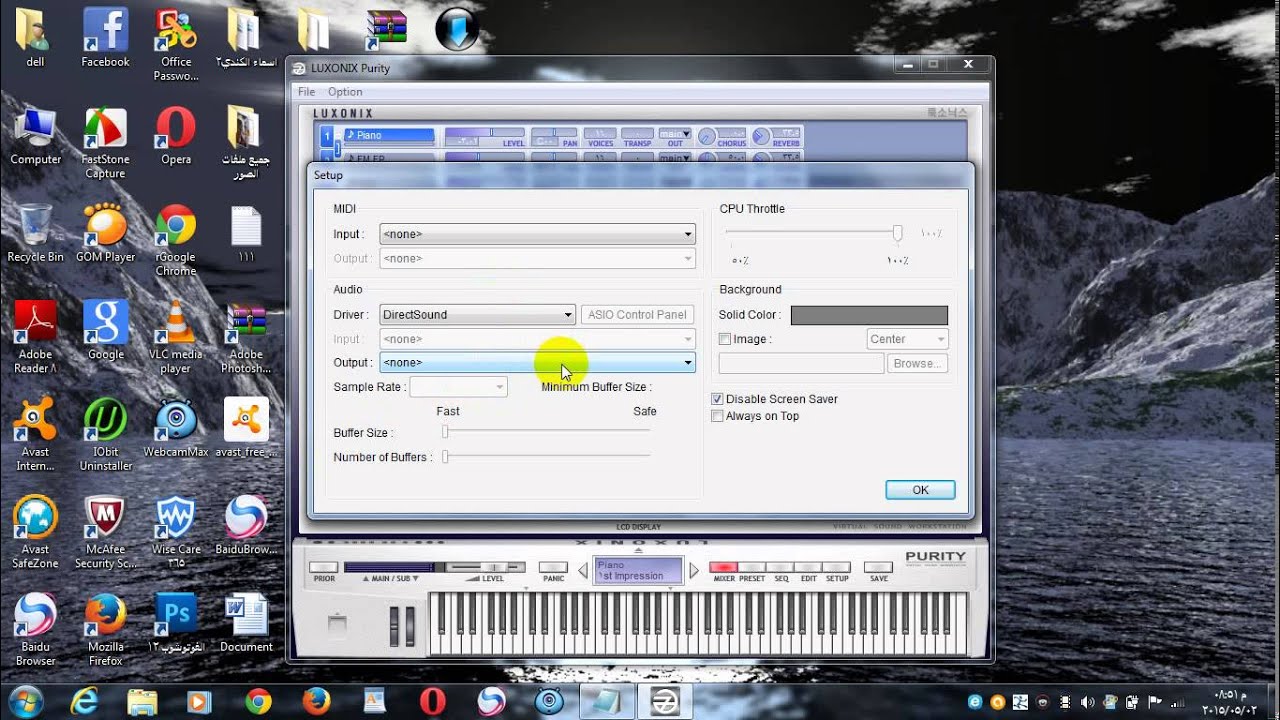Enable Always on Top checkbox
This screenshot has height=720, width=1280.
pyautogui.click(x=717, y=416)
